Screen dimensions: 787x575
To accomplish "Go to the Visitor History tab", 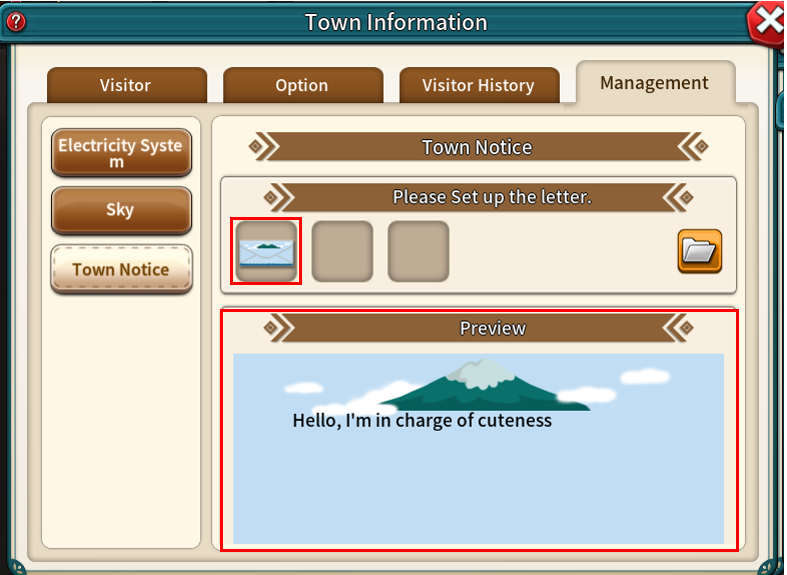I will [478, 86].
